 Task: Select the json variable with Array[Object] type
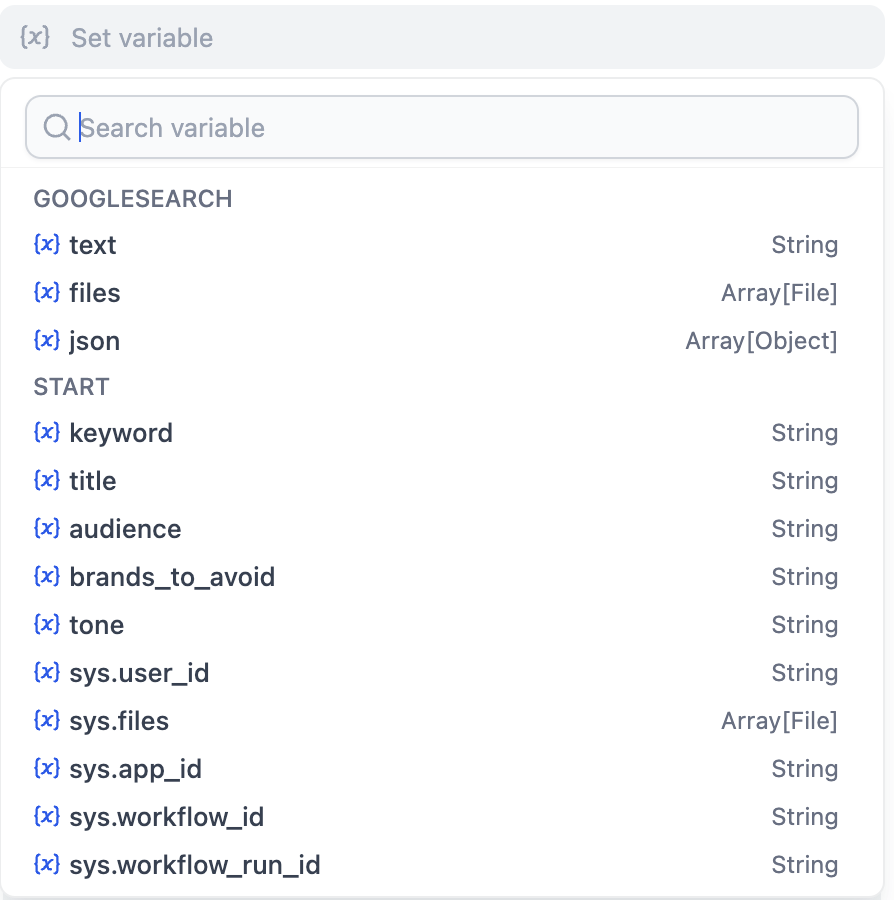pyautogui.click(x=95, y=340)
